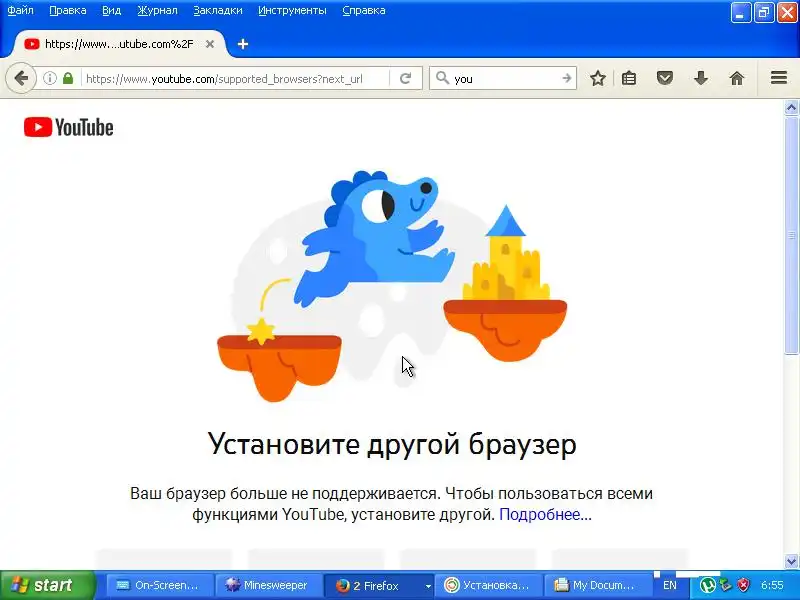The image size is (800, 600).
Task: Expand the Firefox taskbar group dropdown arrow
Action: coord(428,586)
